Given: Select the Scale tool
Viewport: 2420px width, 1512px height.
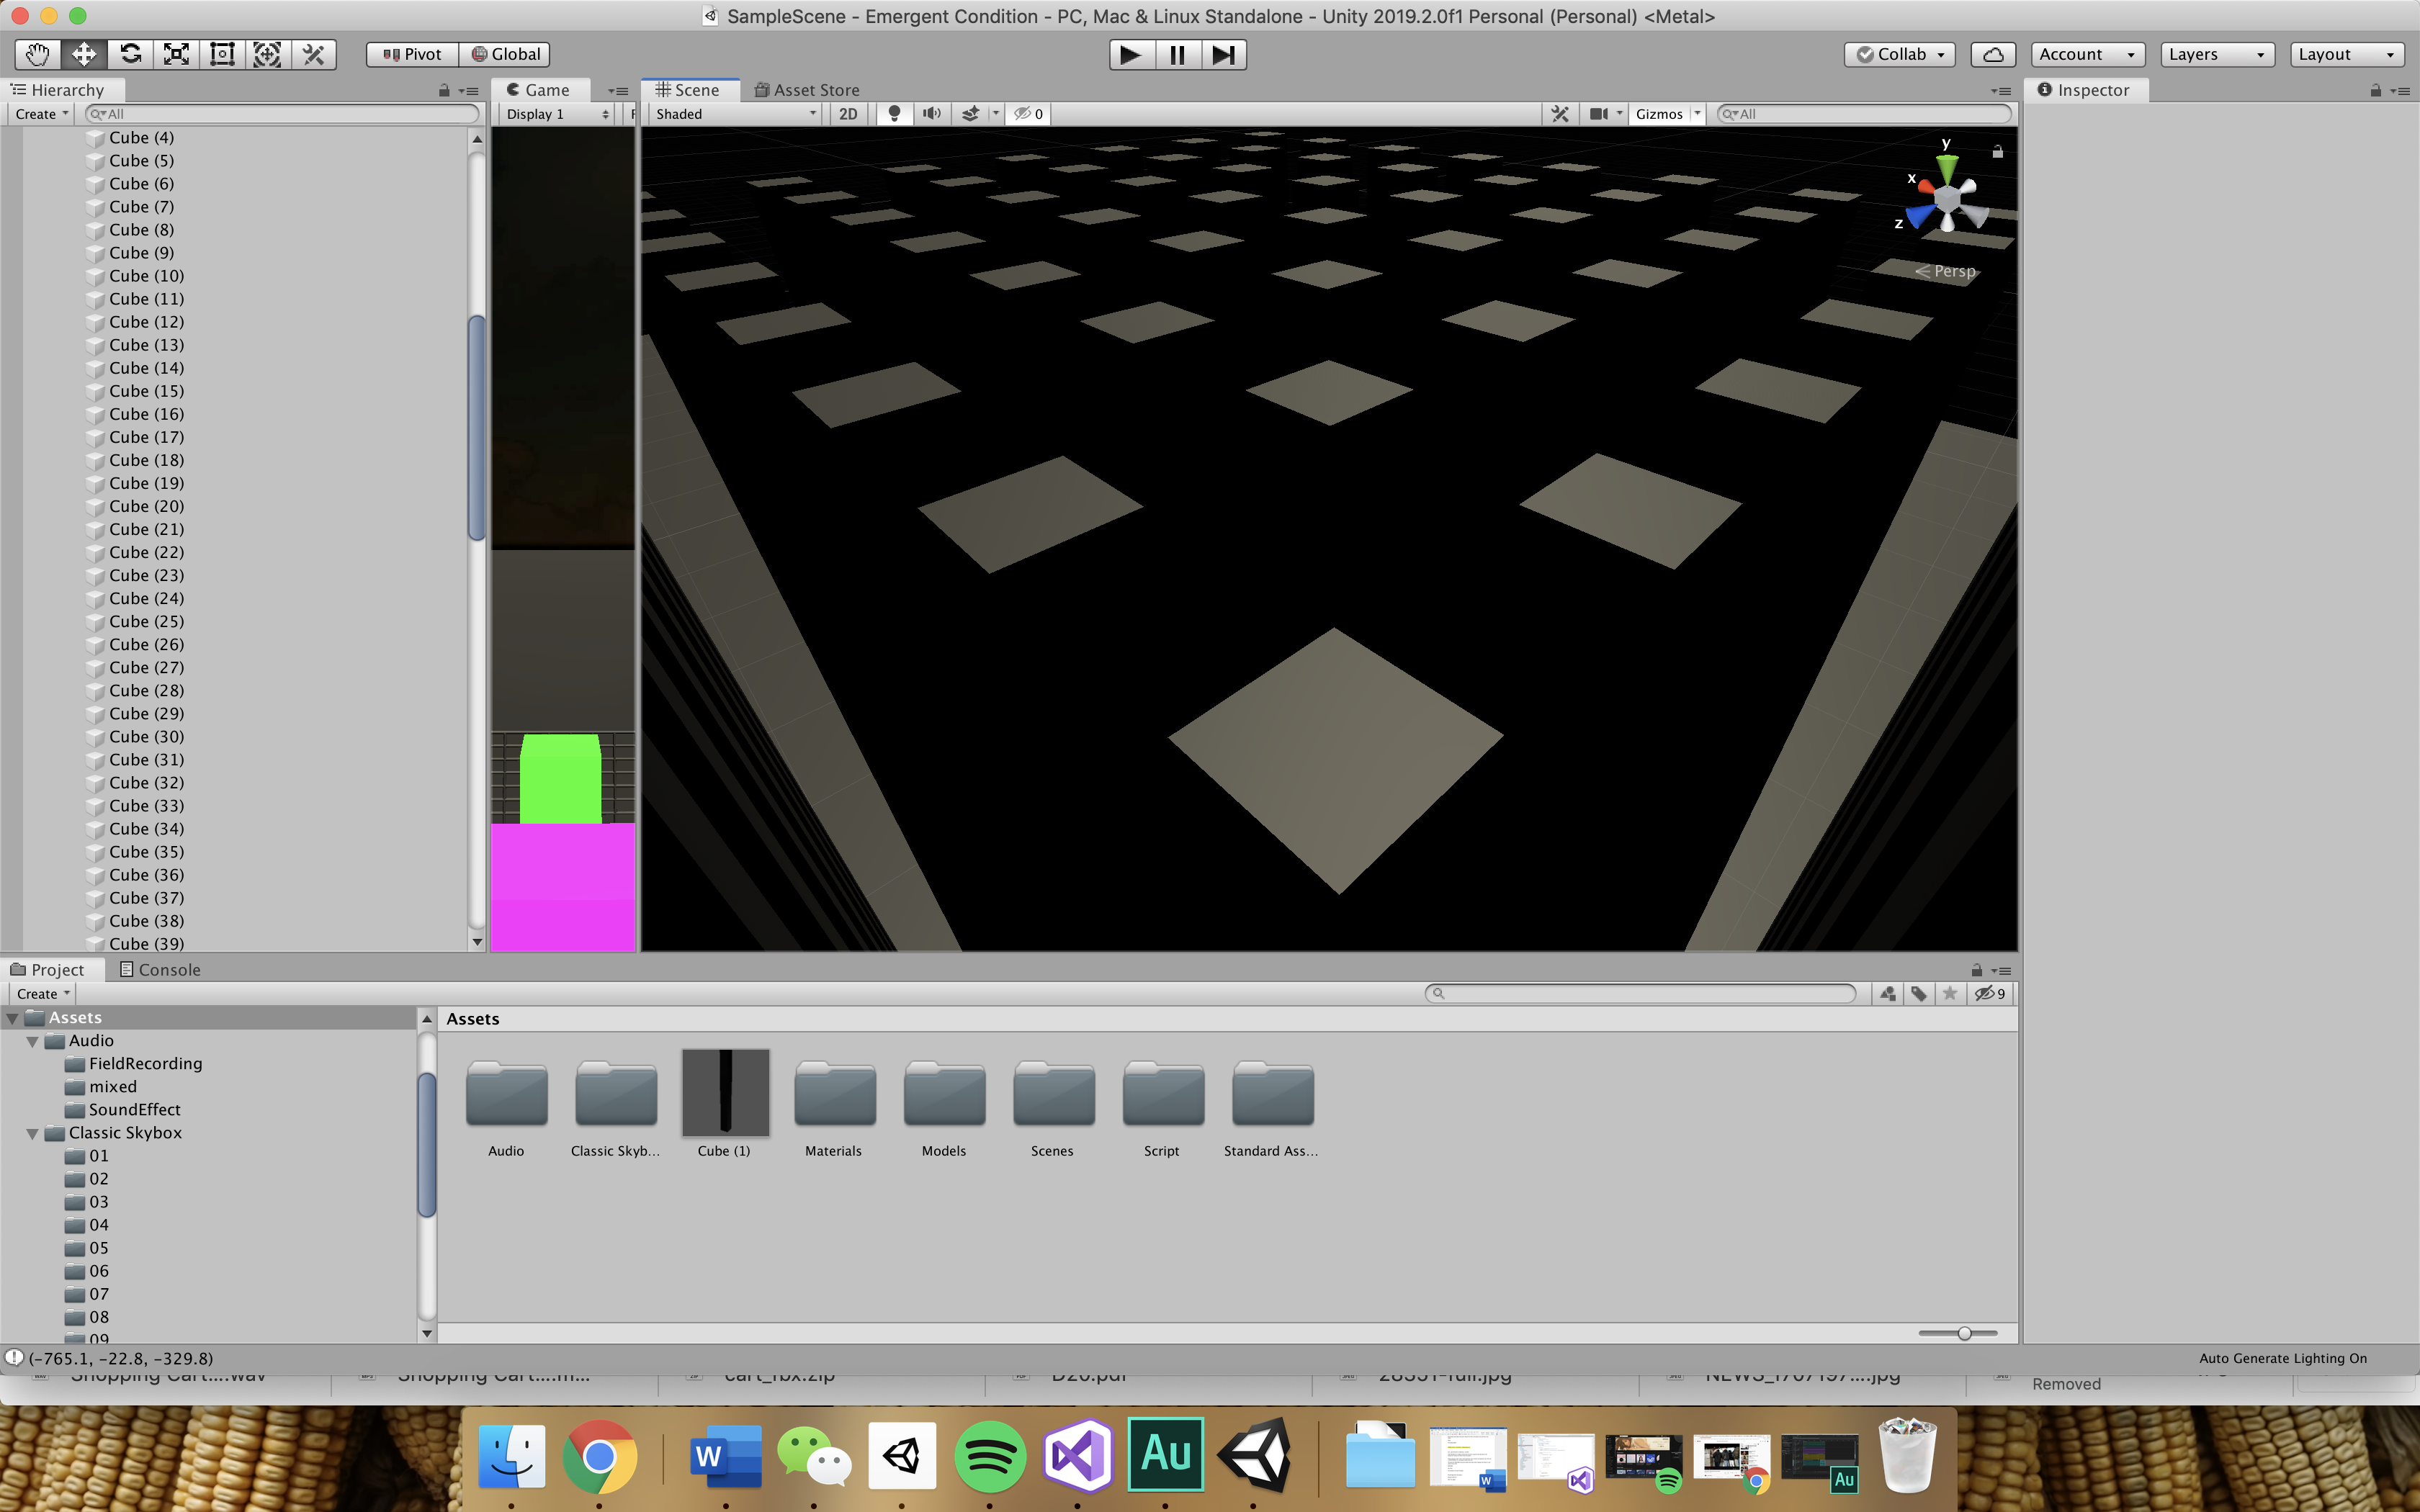Looking at the screenshot, I should click(x=176, y=54).
